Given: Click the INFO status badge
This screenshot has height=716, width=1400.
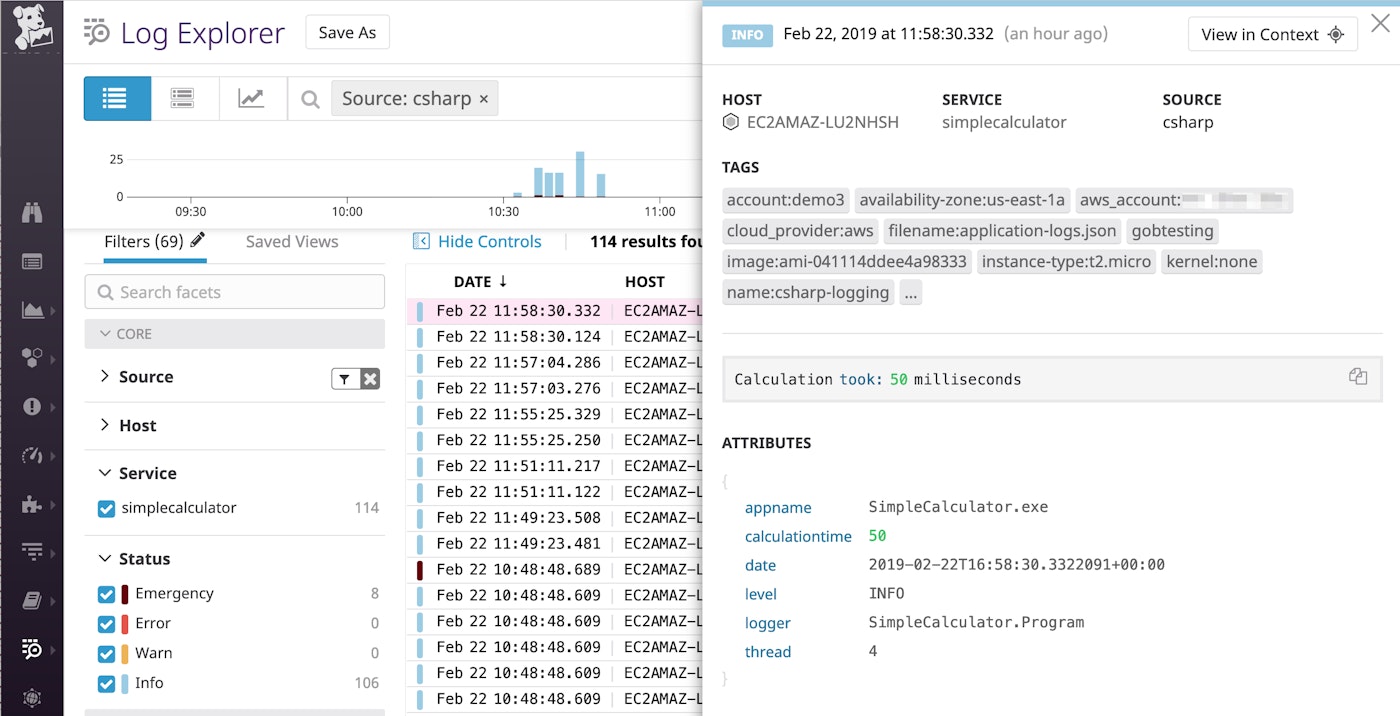Looking at the screenshot, I should [747, 35].
